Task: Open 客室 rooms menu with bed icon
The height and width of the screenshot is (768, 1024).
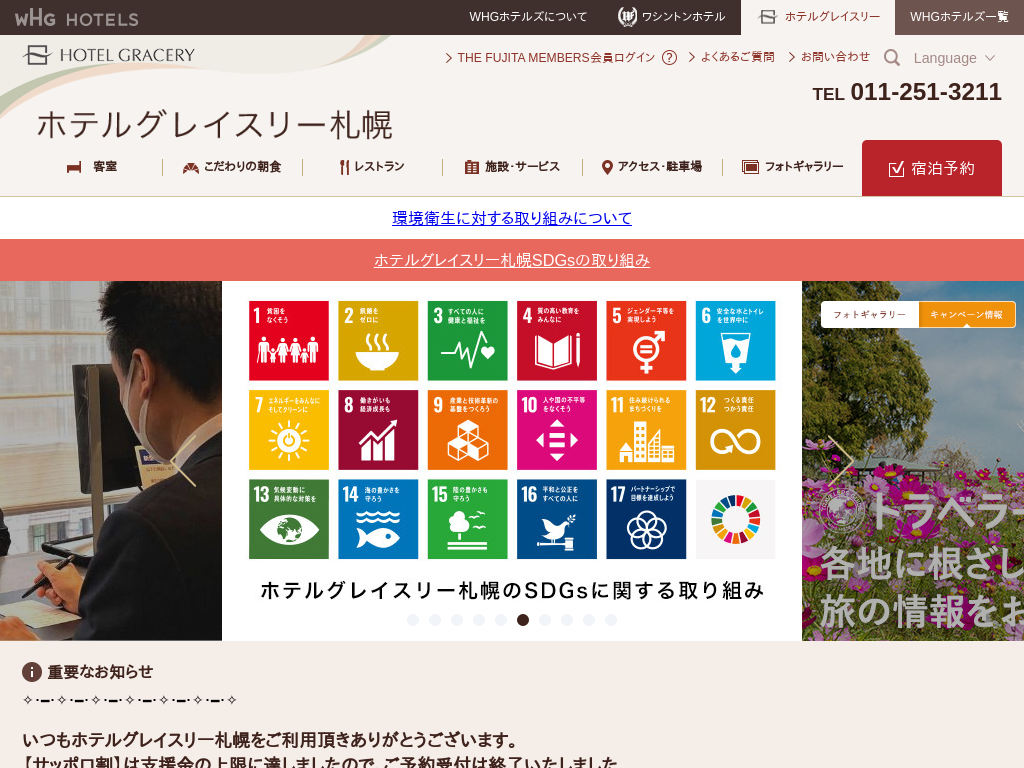Action: click(x=92, y=167)
